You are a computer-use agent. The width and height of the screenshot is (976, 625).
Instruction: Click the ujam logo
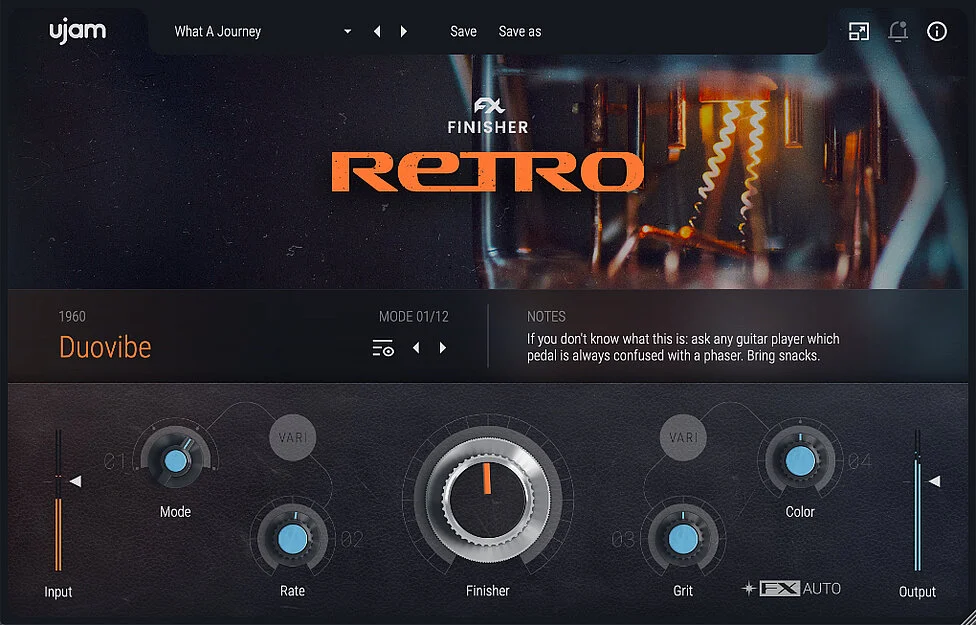tap(75, 30)
